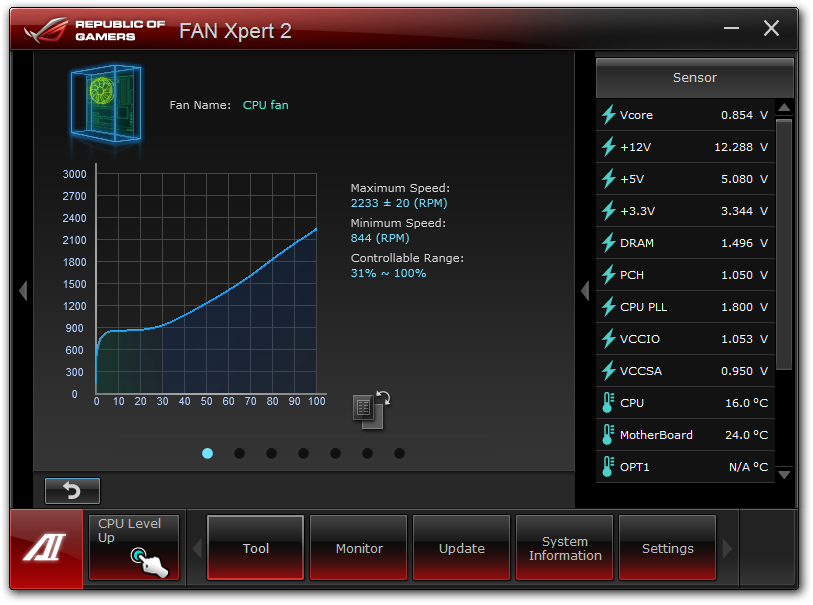Click the VCCSA lightning bolt icon
The width and height of the screenshot is (813, 605).
coord(609,371)
